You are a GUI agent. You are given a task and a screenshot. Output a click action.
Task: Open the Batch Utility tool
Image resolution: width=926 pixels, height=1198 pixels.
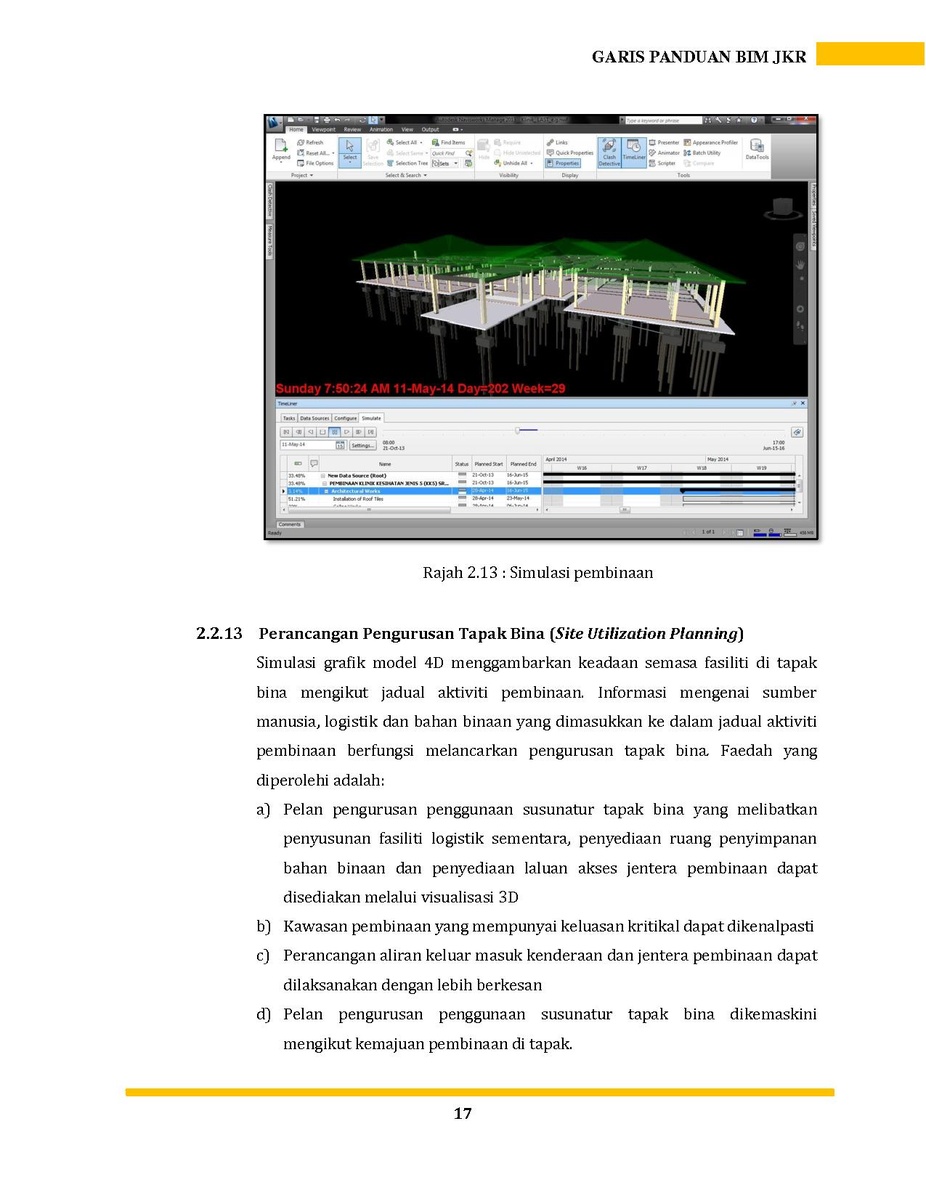[x=702, y=153]
